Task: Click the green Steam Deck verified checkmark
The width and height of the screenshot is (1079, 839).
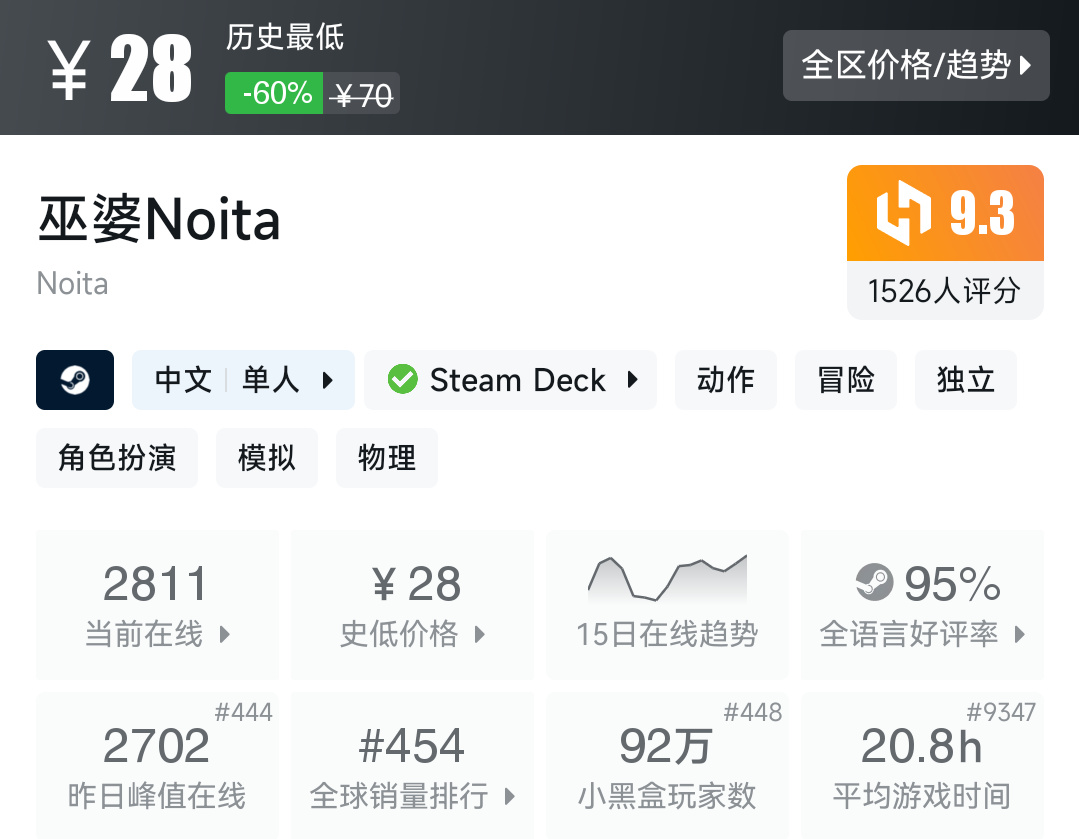Action: click(x=402, y=380)
